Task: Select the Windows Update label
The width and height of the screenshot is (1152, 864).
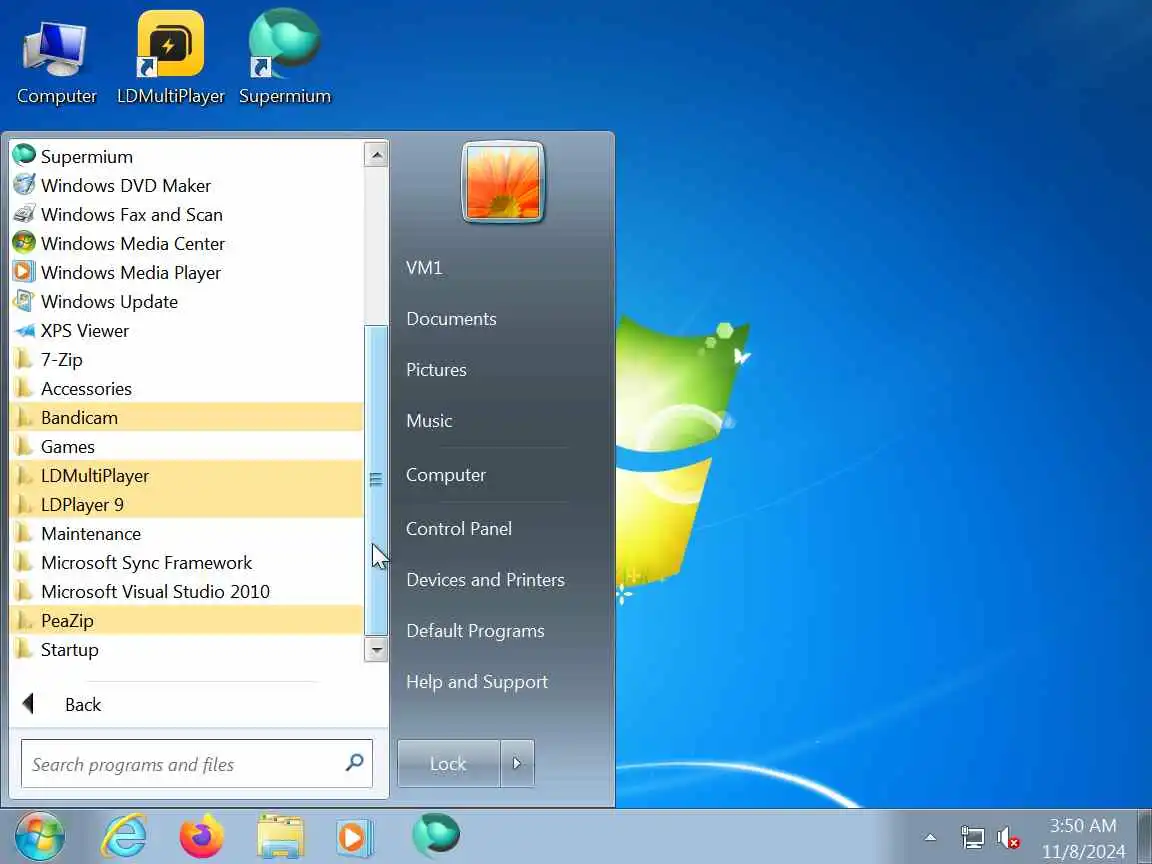Action: pos(109,301)
